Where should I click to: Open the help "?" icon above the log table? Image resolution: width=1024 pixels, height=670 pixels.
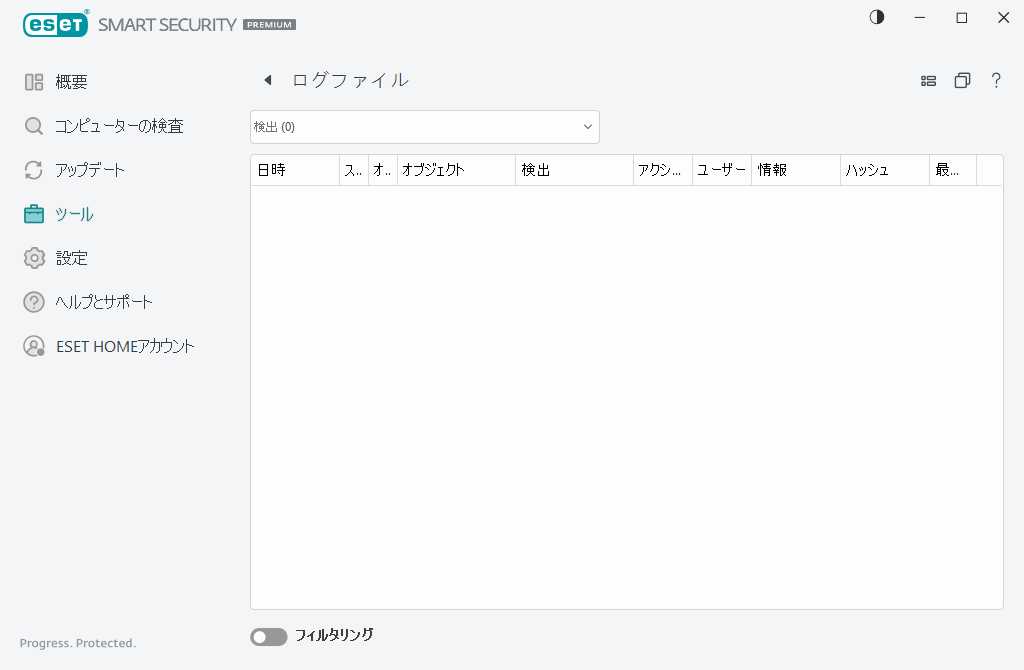click(x=996, y=80)
